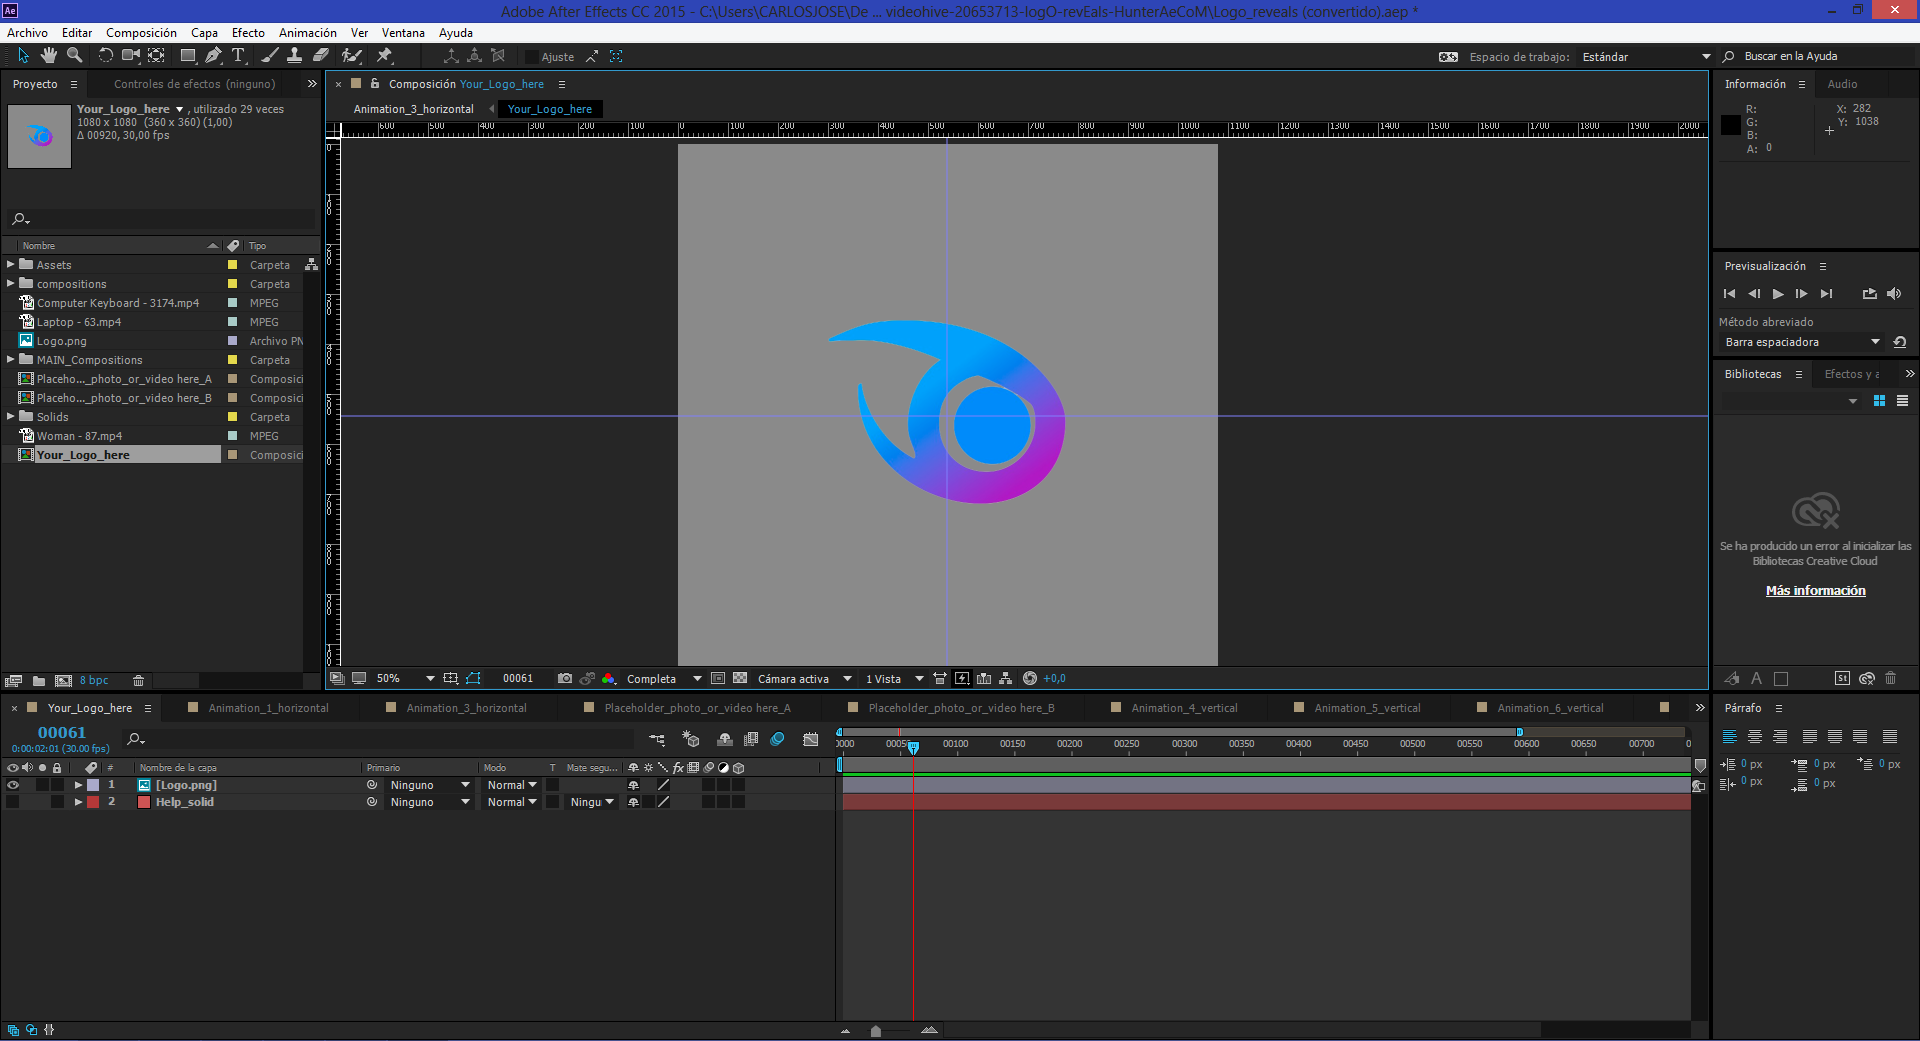This screenshot has width=1920, height=1041.
Task: Toggle Frame Blending enable switch in timeline
Action: click(751, 739)
